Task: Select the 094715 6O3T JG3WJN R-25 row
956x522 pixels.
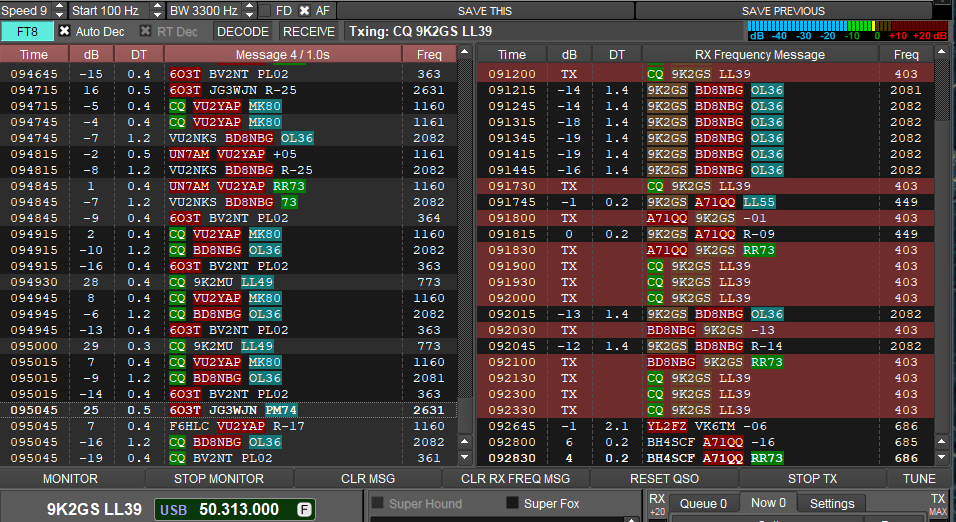Action: point(229,90)
